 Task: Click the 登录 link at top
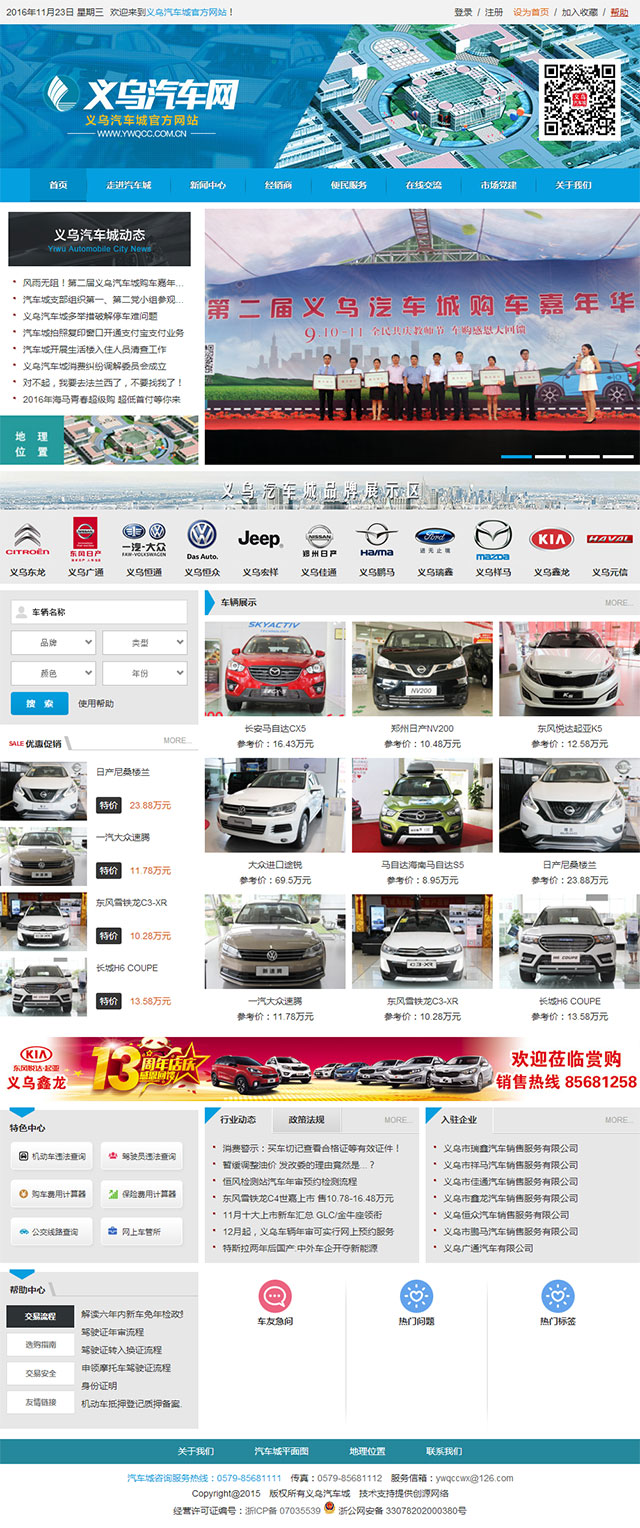point(463,12)
